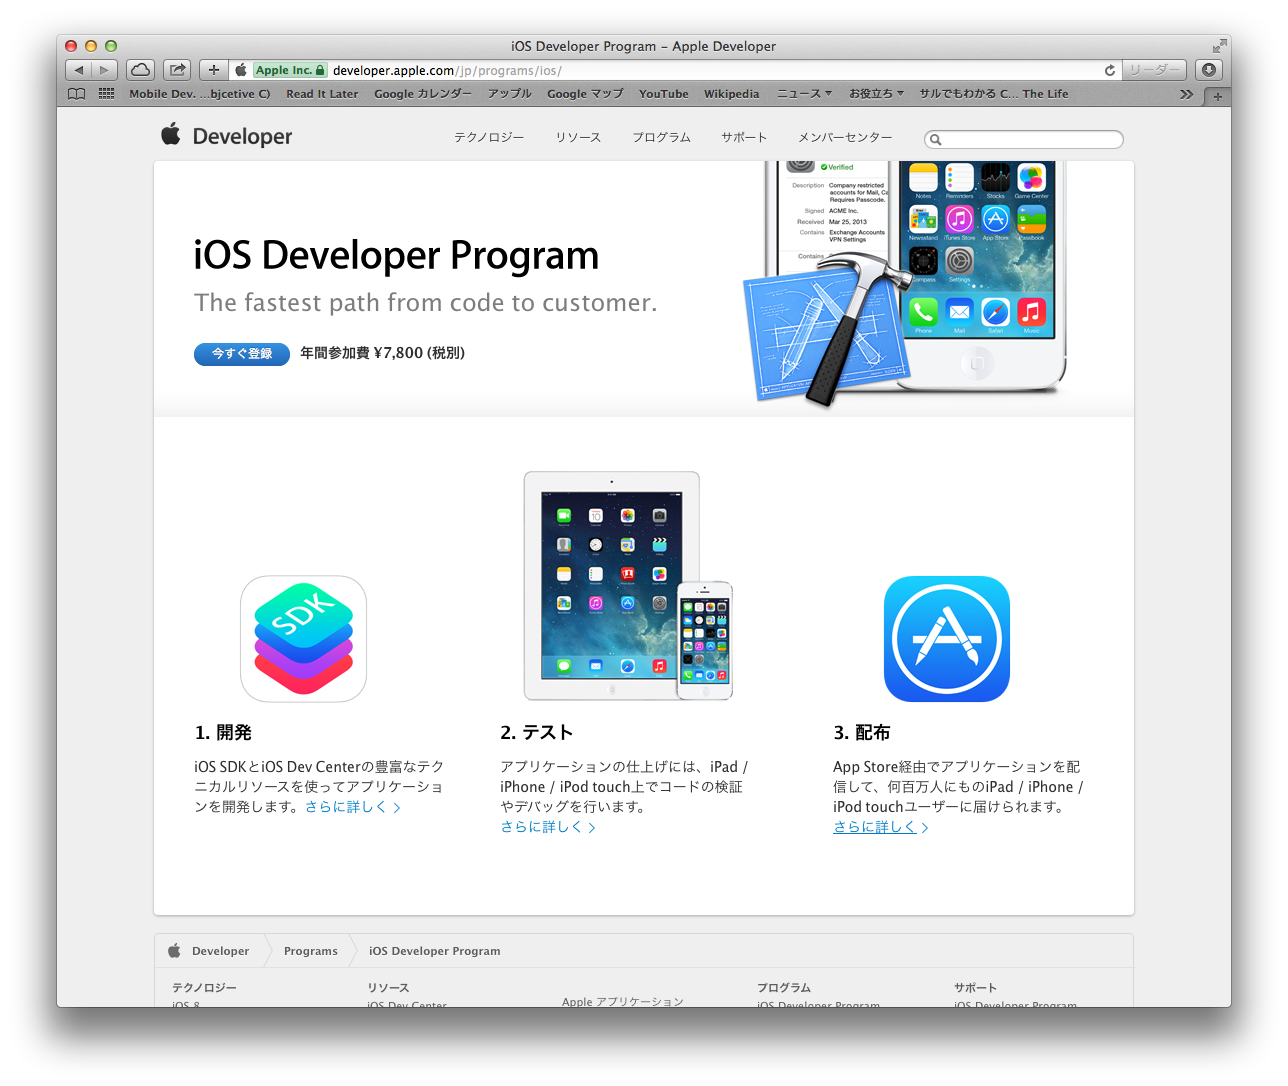Show Top Sites grid icon
This screenshot has height=1086, width=1288.
coord(106,94)
